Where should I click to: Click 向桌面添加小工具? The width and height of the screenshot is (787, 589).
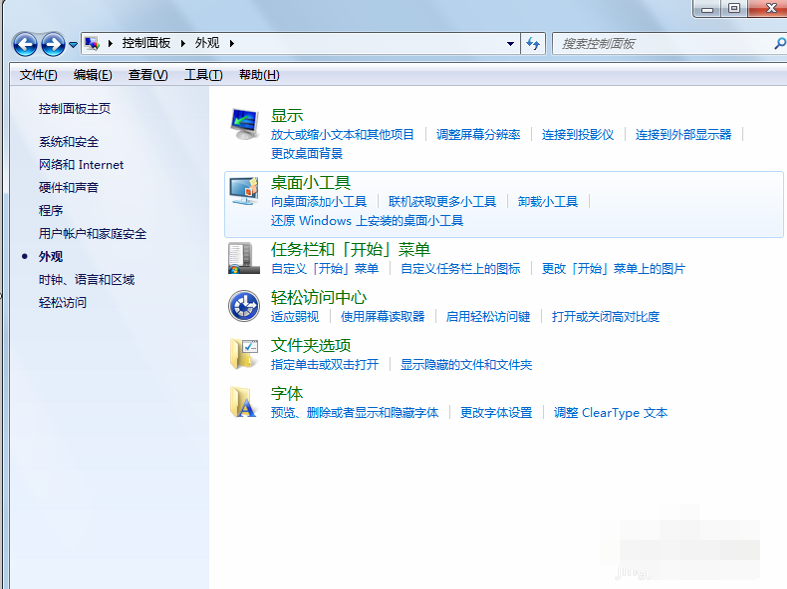(x=319, y=202)
